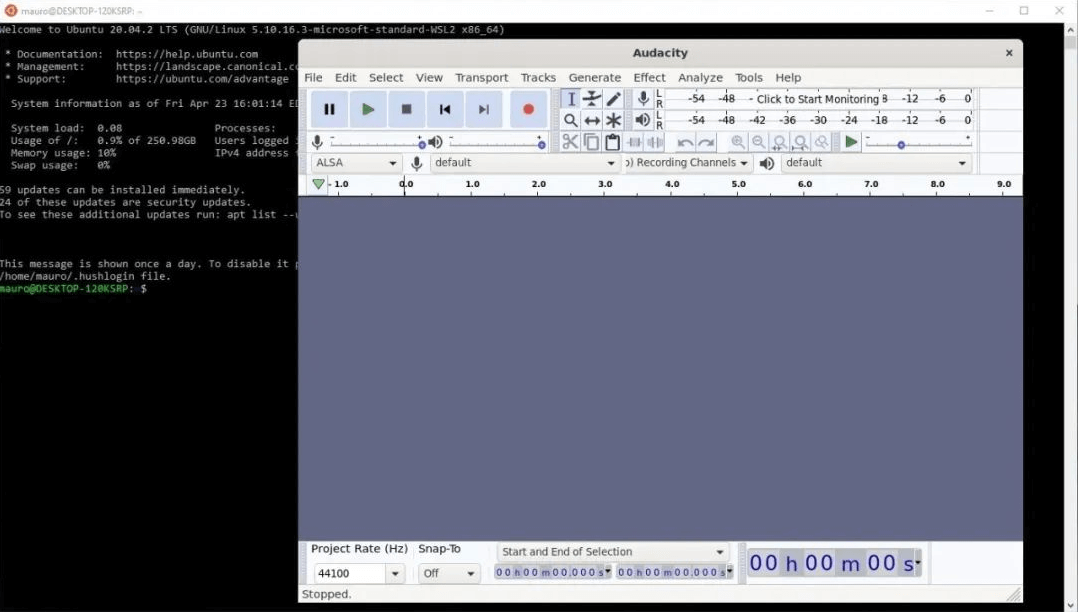Open the Snap-To dropdown set to Off

click(x=449, y=574)
